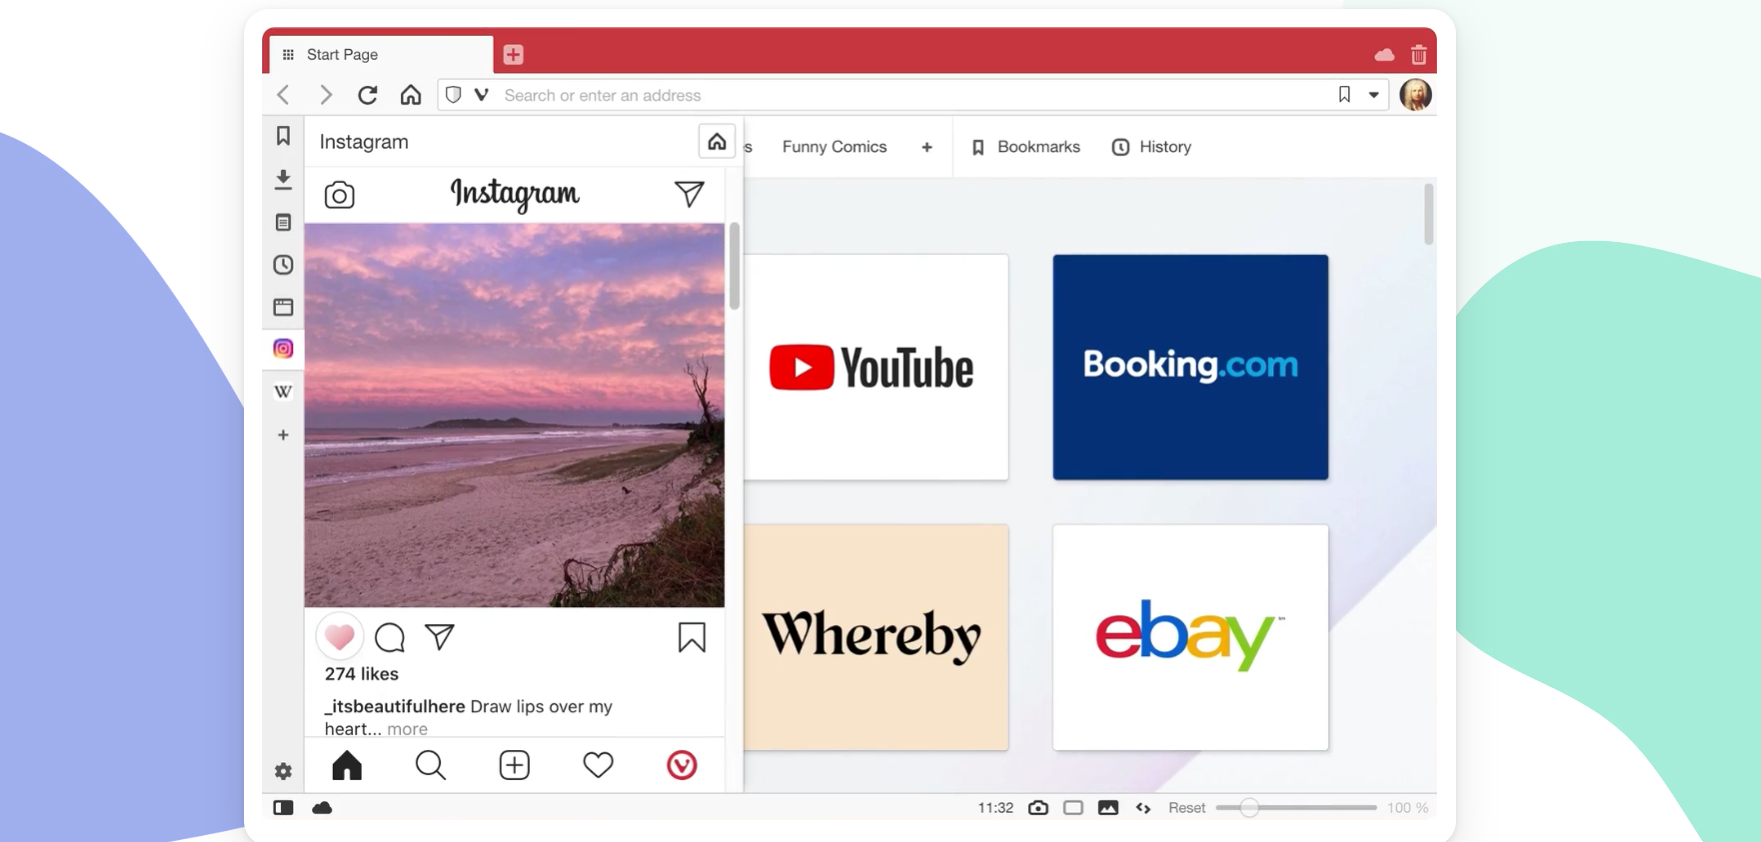1761x842 pixels.
Task: Open the History side panel
Action: pos(283,265)
